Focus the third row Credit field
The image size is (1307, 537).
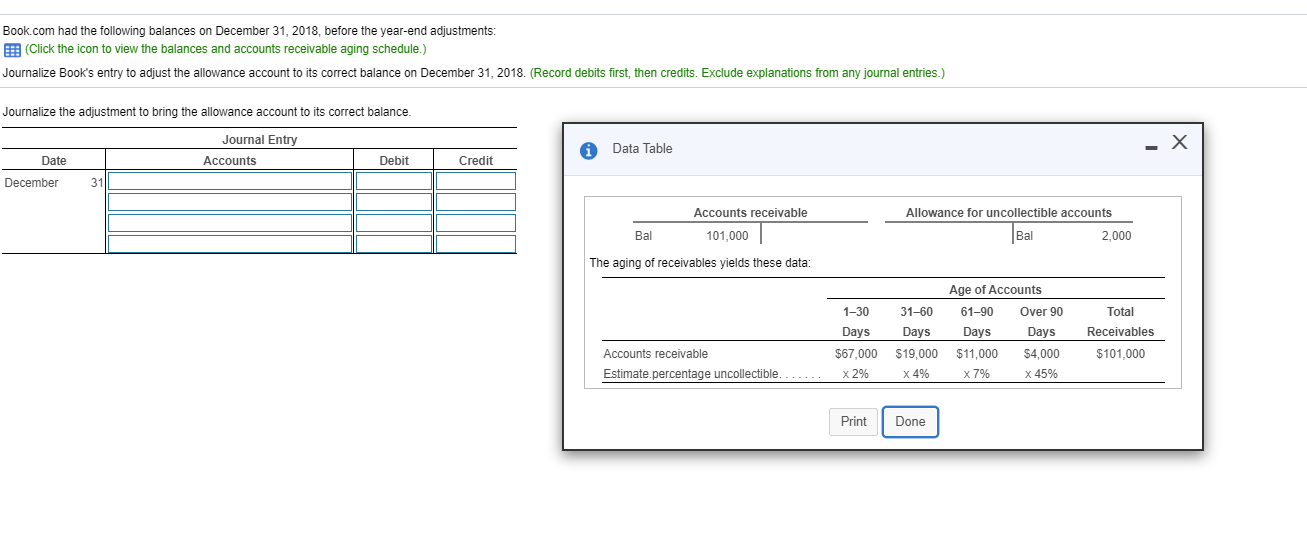coord(475,223)
